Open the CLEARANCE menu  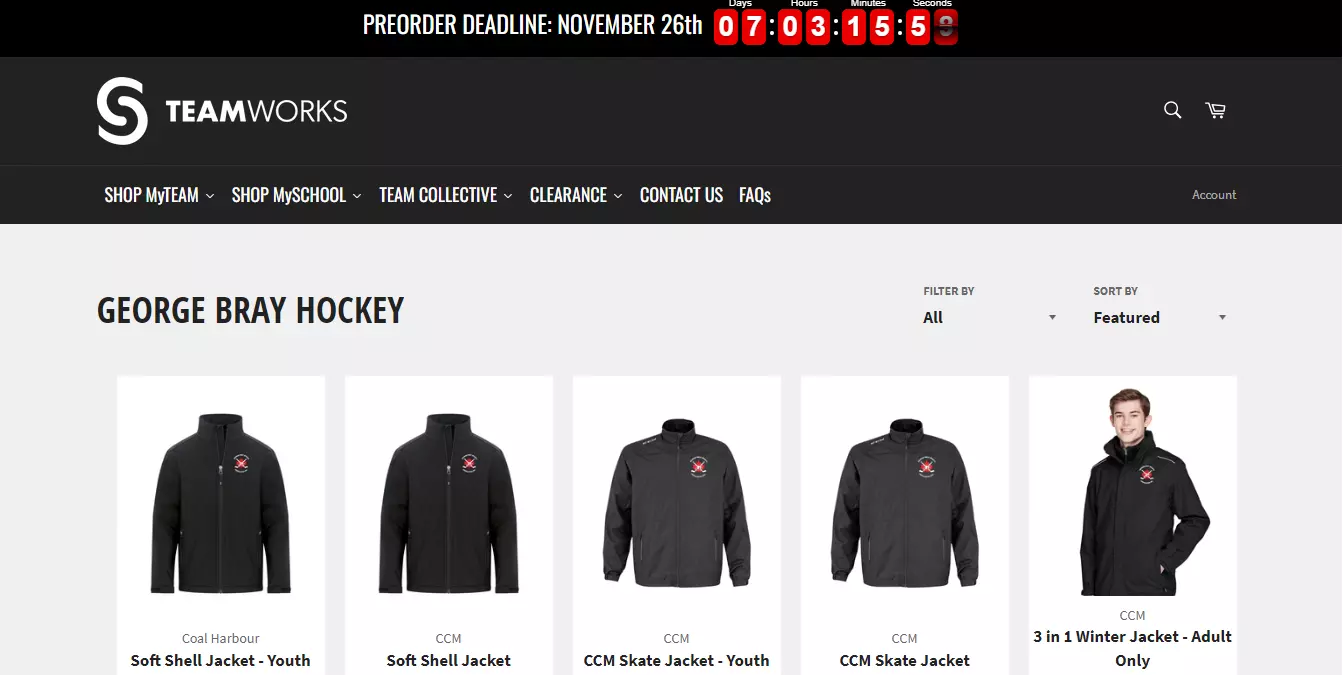pos(575,195)
